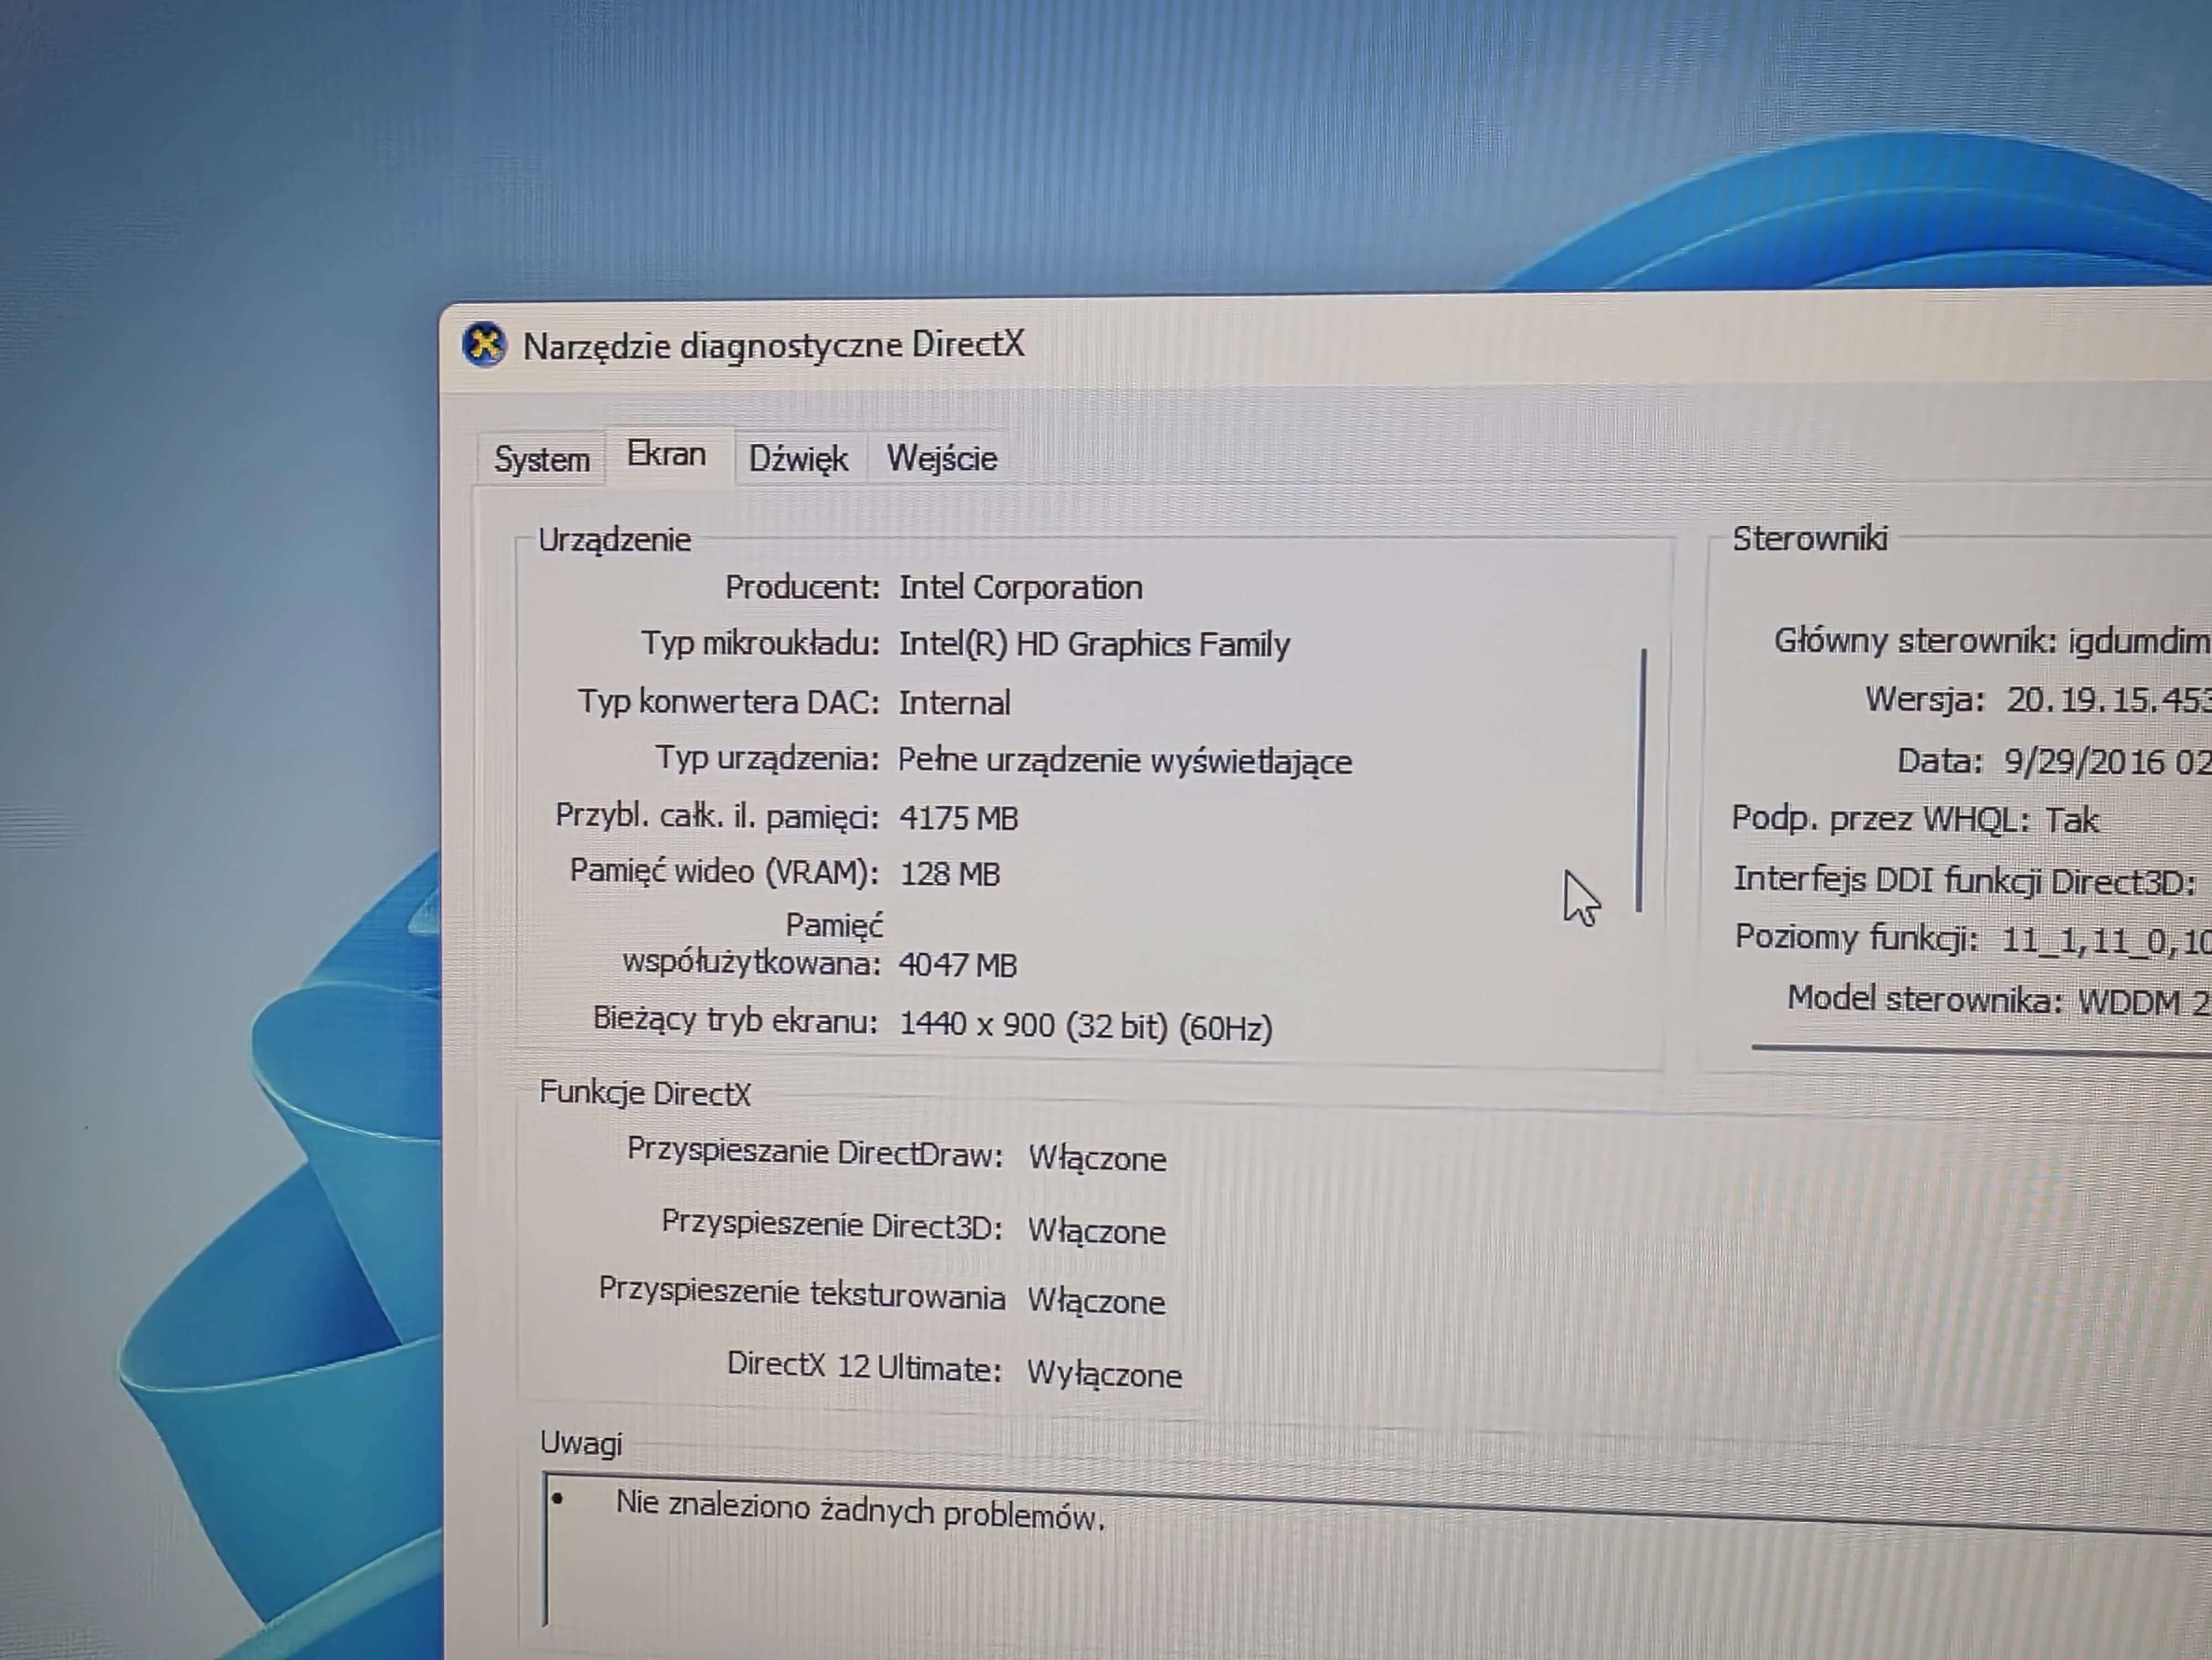Screen dimensions: 2212x1660
Task: Click the Urządzenie panel vertical scrollbar
Action: click(x=1641, y=780)
